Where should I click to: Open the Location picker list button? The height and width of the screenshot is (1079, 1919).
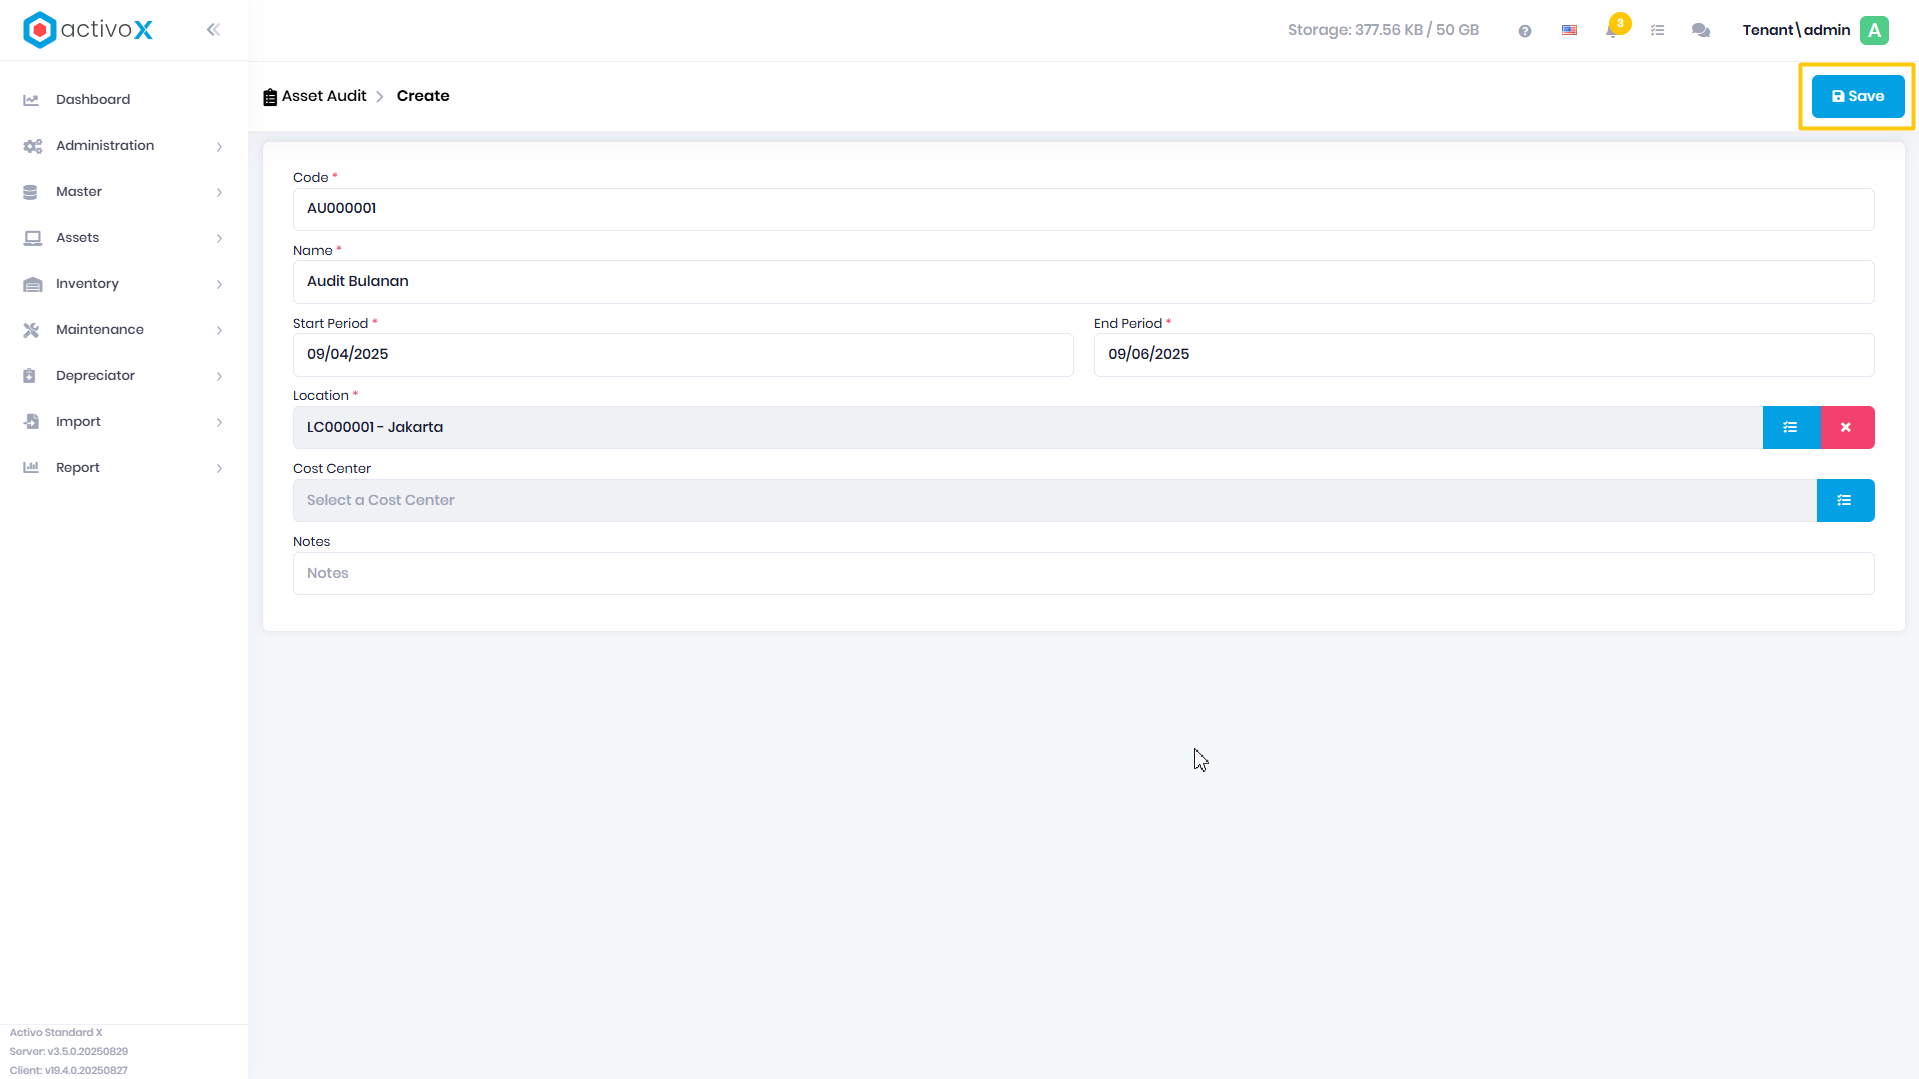[1791, 427]
